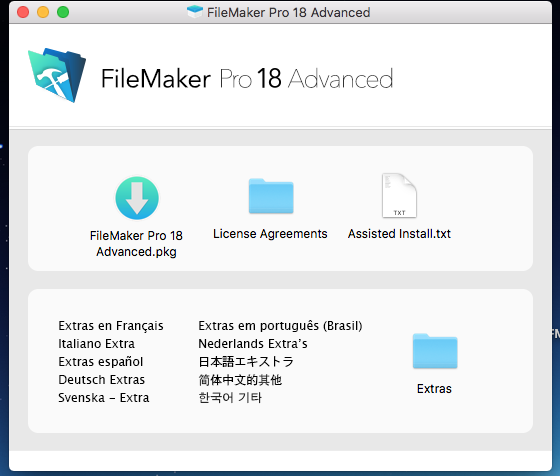This screenshot has height=476, width=560.
Task: Click the 'FileMaker Pro 18 Advanced' header title
Action: pyautogui.click(x=247, y=79)
